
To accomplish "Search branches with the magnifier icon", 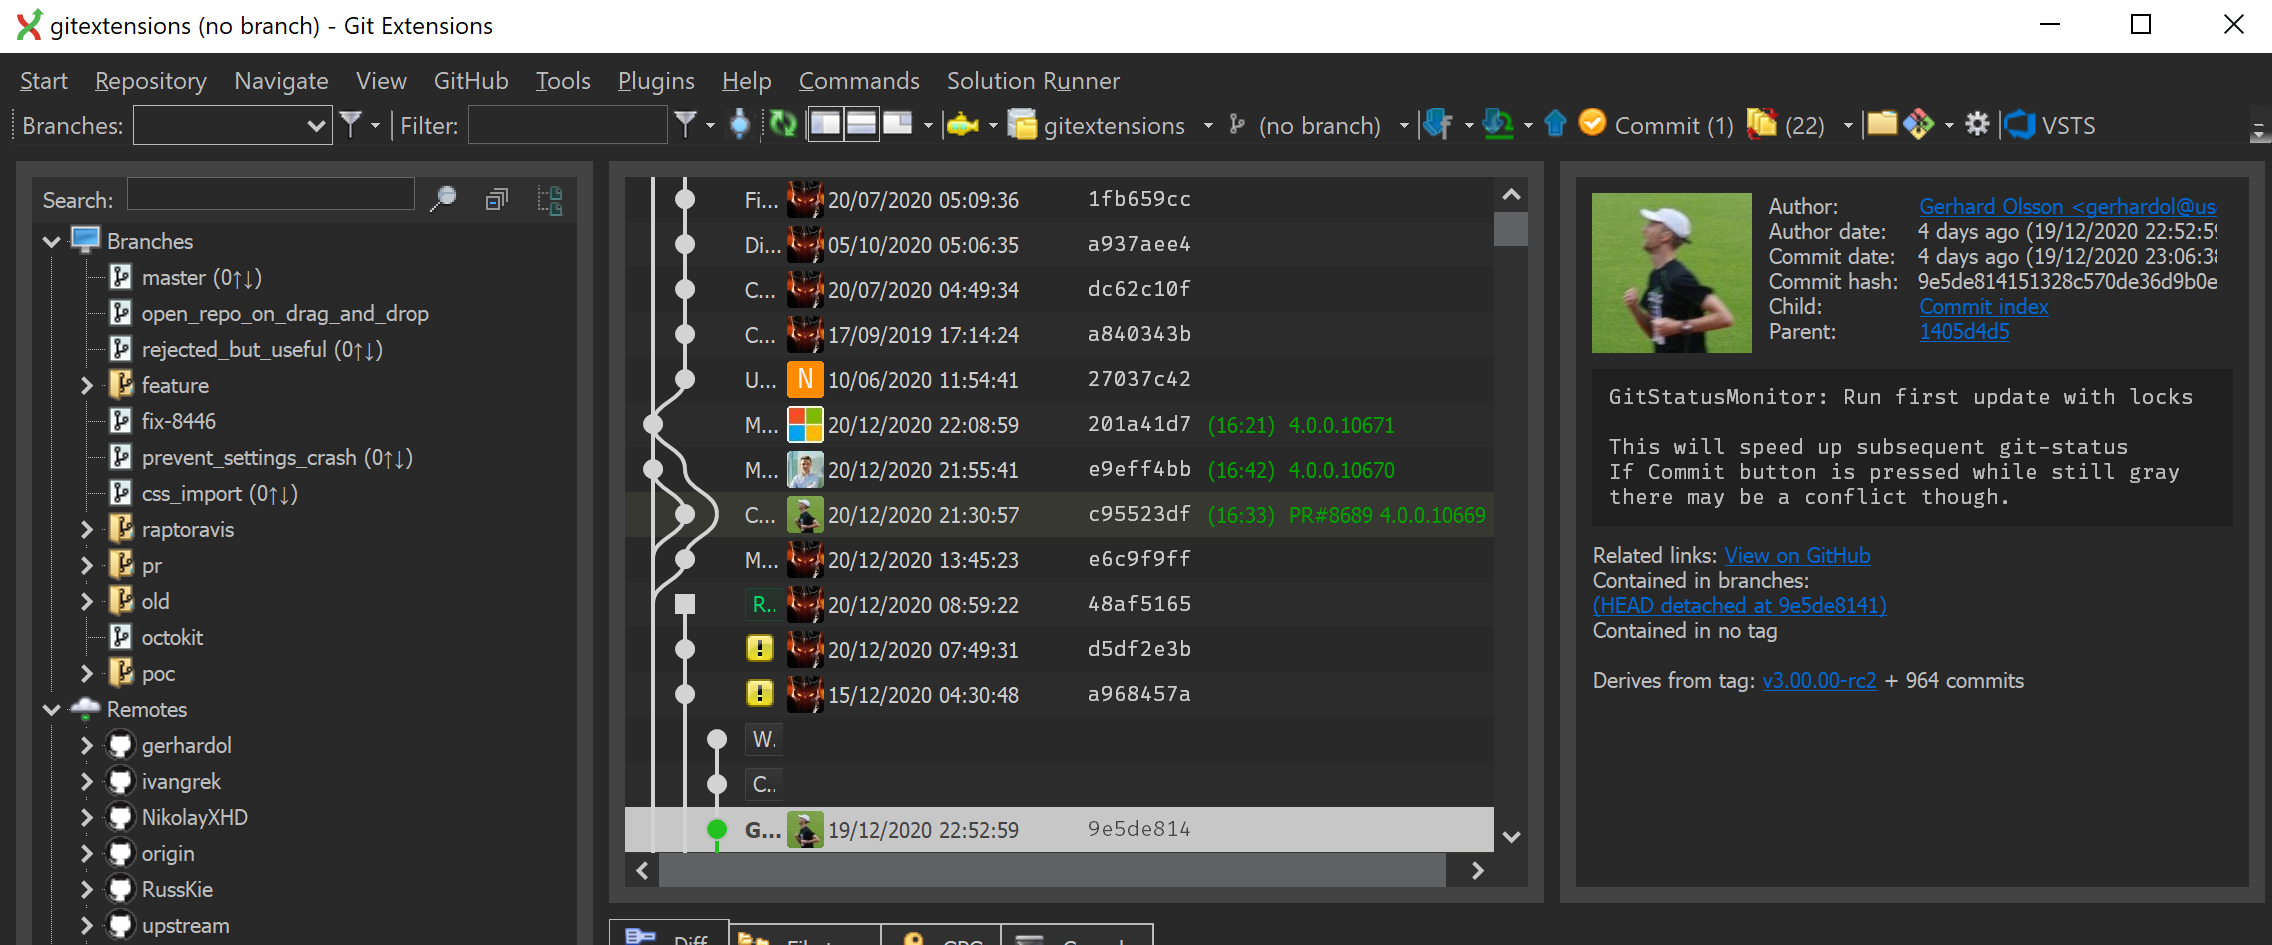I will (x=443, y=199).
